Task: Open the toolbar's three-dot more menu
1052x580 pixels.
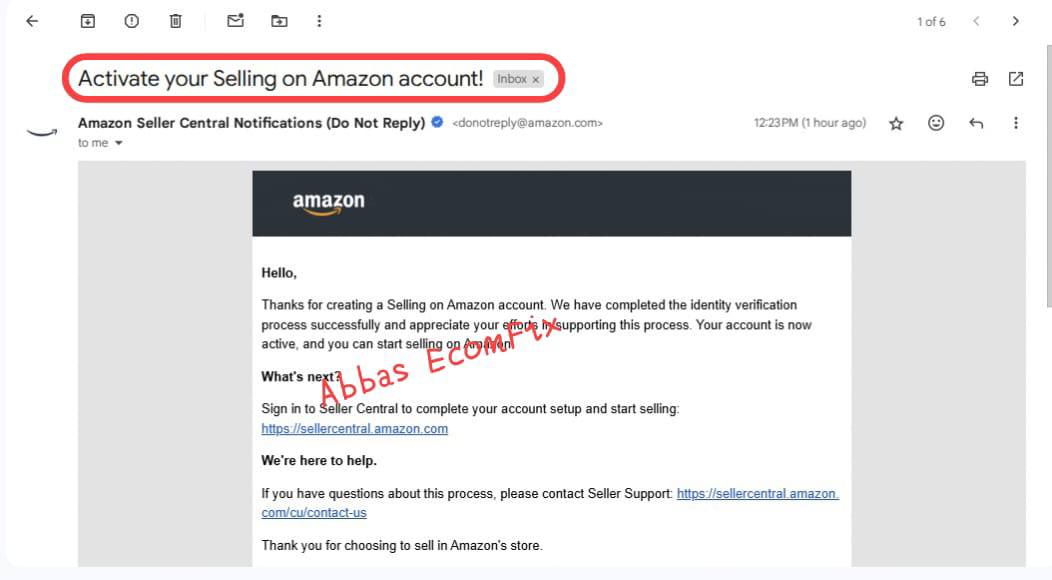Action: (319, 21)
